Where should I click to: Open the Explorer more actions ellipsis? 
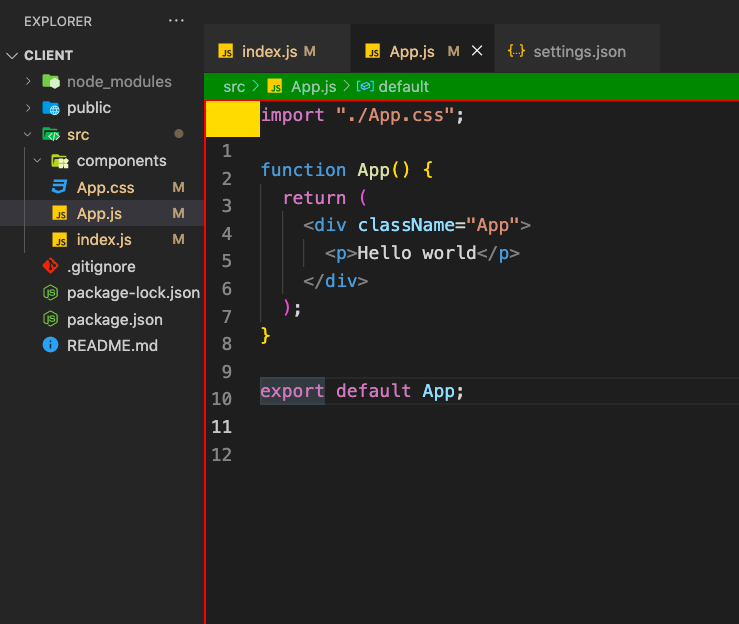176,21
